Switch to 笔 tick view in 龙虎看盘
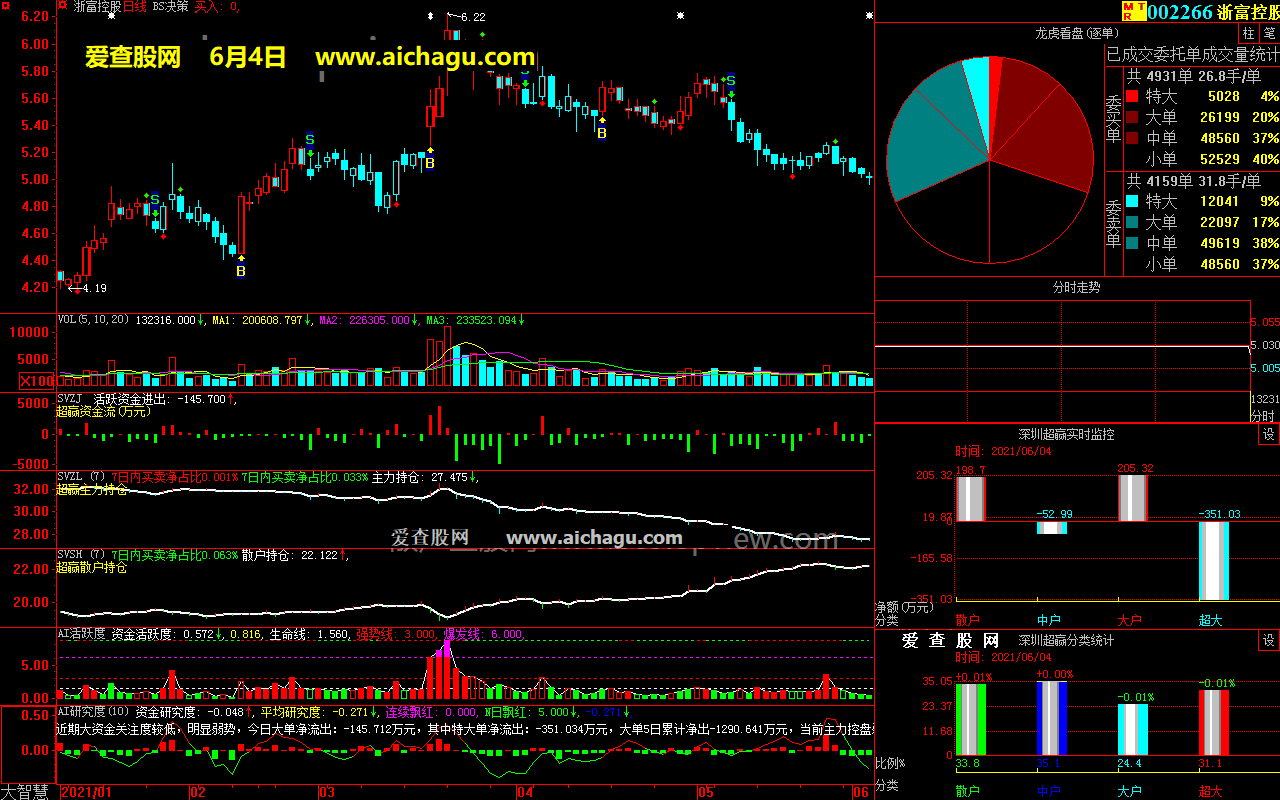 tap(1270, 33)
